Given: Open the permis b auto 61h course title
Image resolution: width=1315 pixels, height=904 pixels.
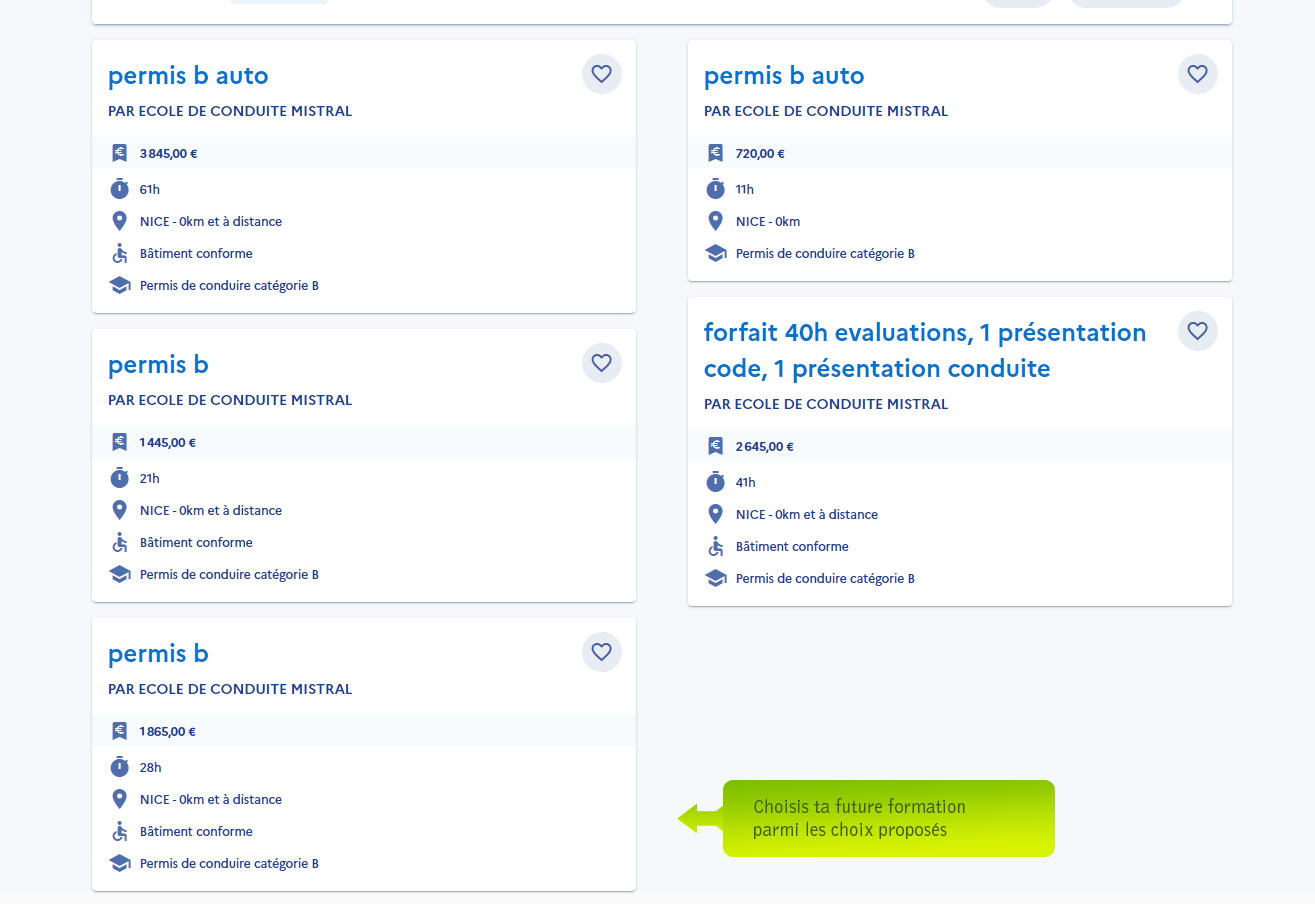Looking at the screenshot, I should point(188,76).
